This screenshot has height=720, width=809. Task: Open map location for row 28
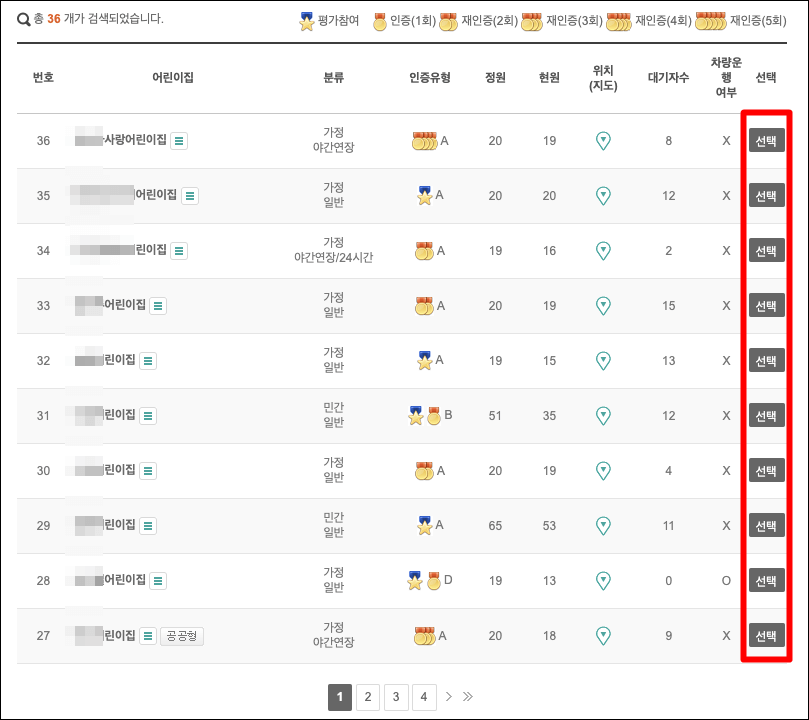[x=603, y=581]
